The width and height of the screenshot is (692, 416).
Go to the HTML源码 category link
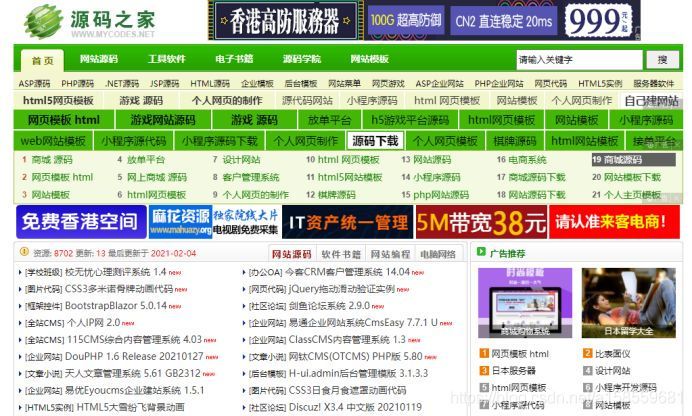pyautogui.click(x=210, y=83)
